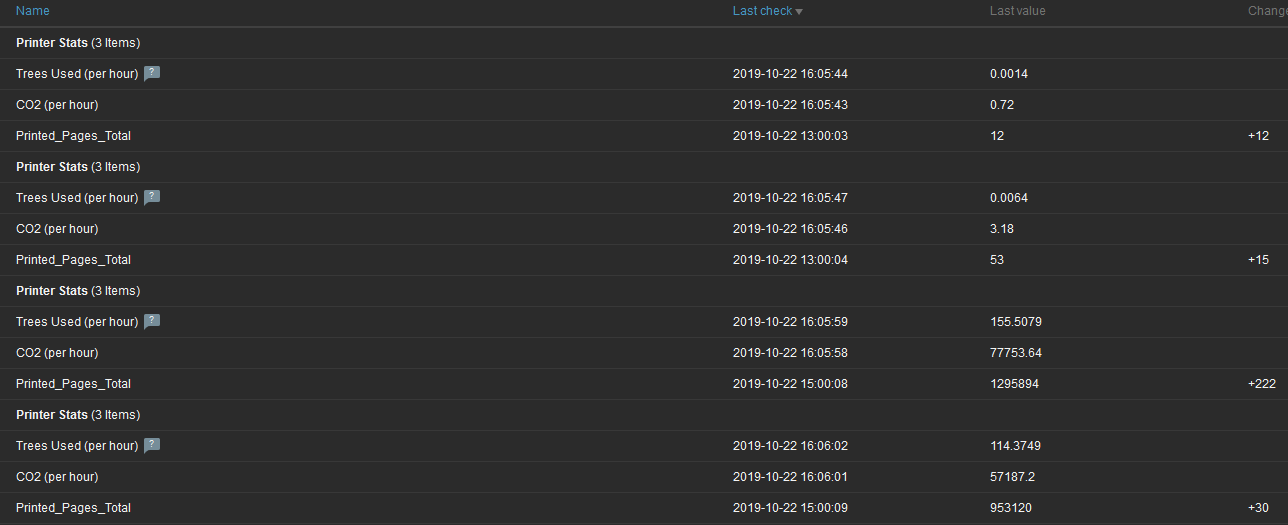
Task: Toggle the Printer Stats group above the 155.5079 row
Action: click(x=50, y=291)
